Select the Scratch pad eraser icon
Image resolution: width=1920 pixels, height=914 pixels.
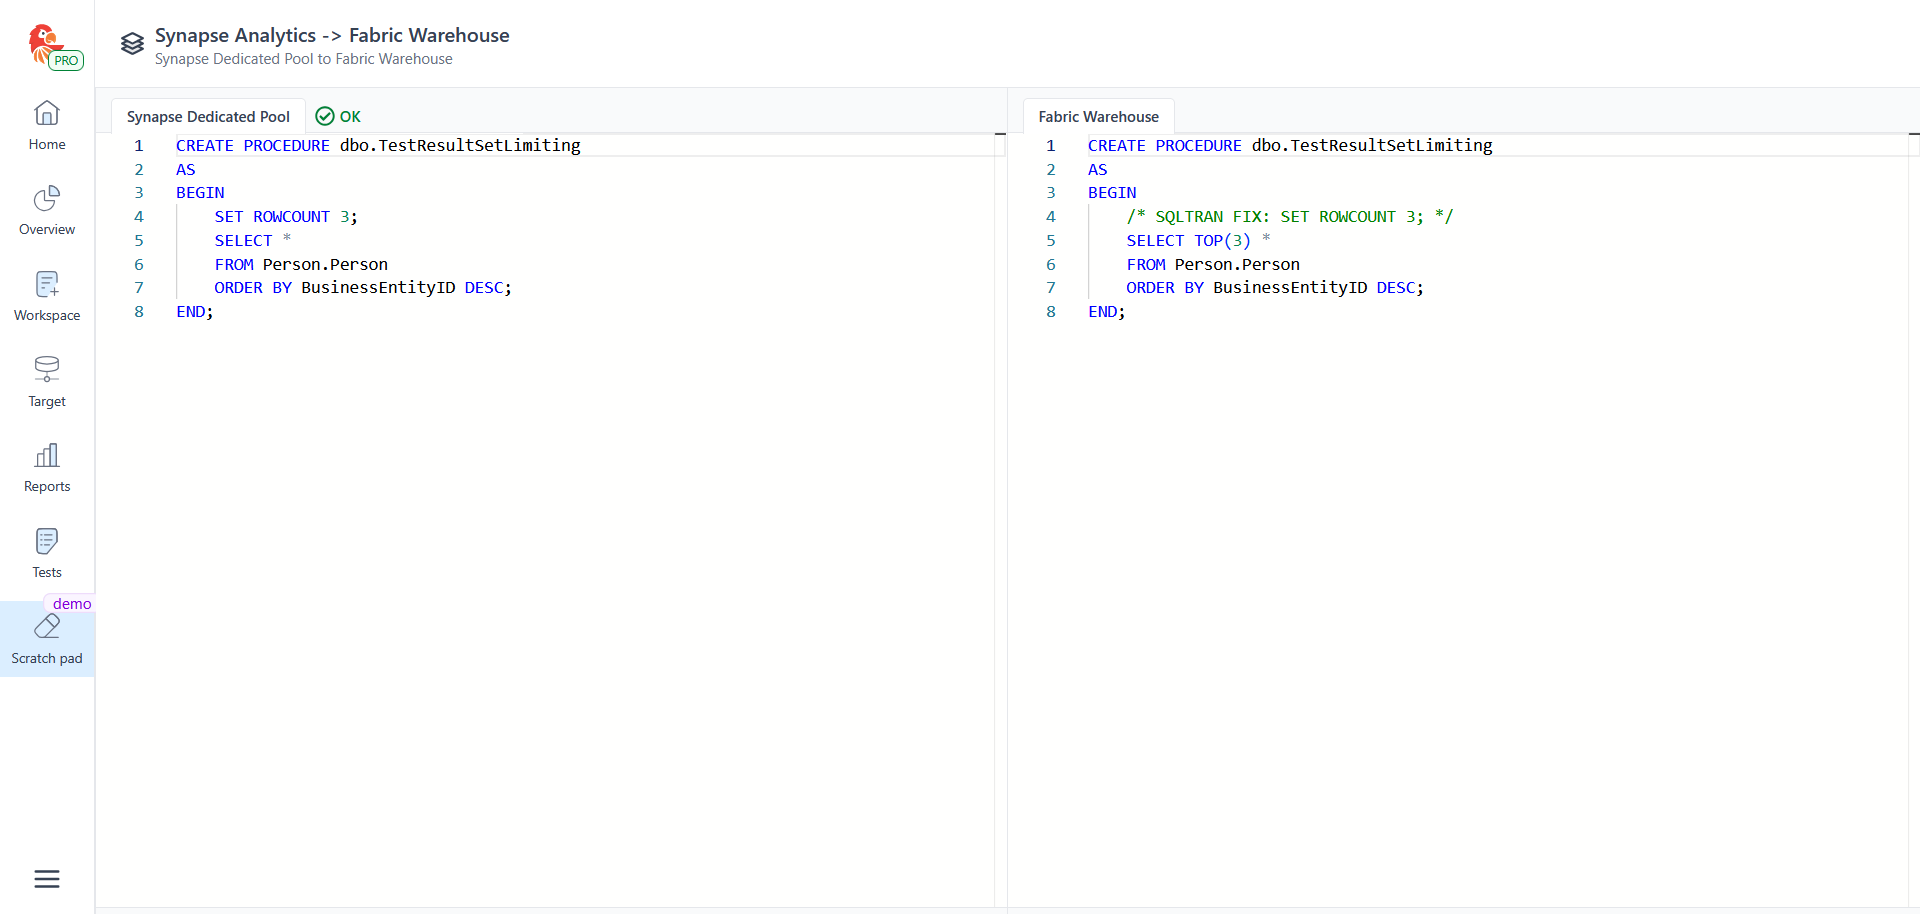coord(47,627)
